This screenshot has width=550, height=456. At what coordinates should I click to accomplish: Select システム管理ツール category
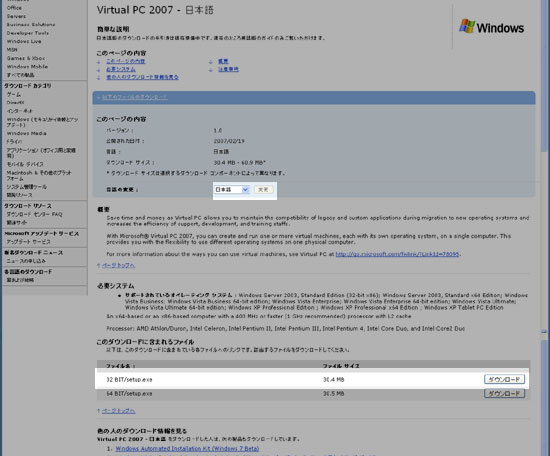tap(27, 187)
